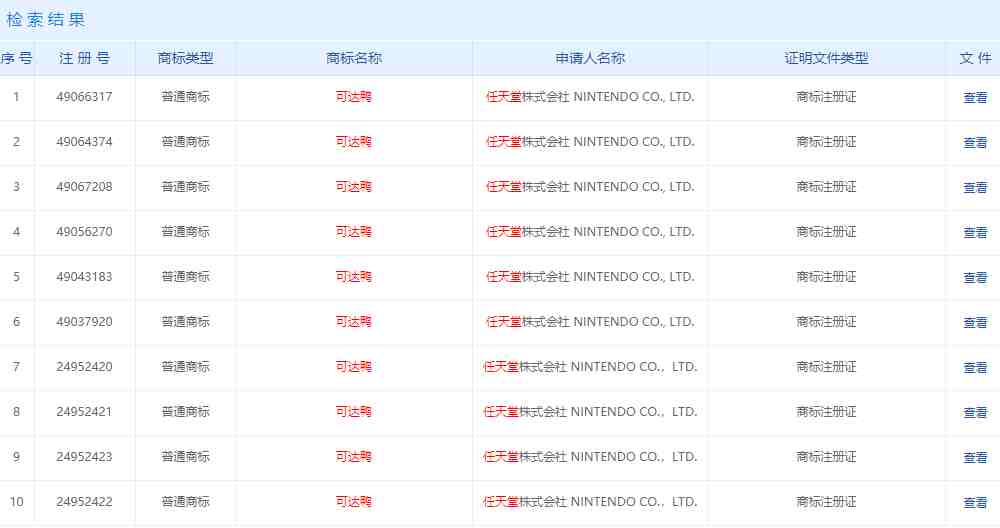Click the 证明文件类型 column header
The image size is (1000, 528).
pyautogui.click(x=826, y=58)
